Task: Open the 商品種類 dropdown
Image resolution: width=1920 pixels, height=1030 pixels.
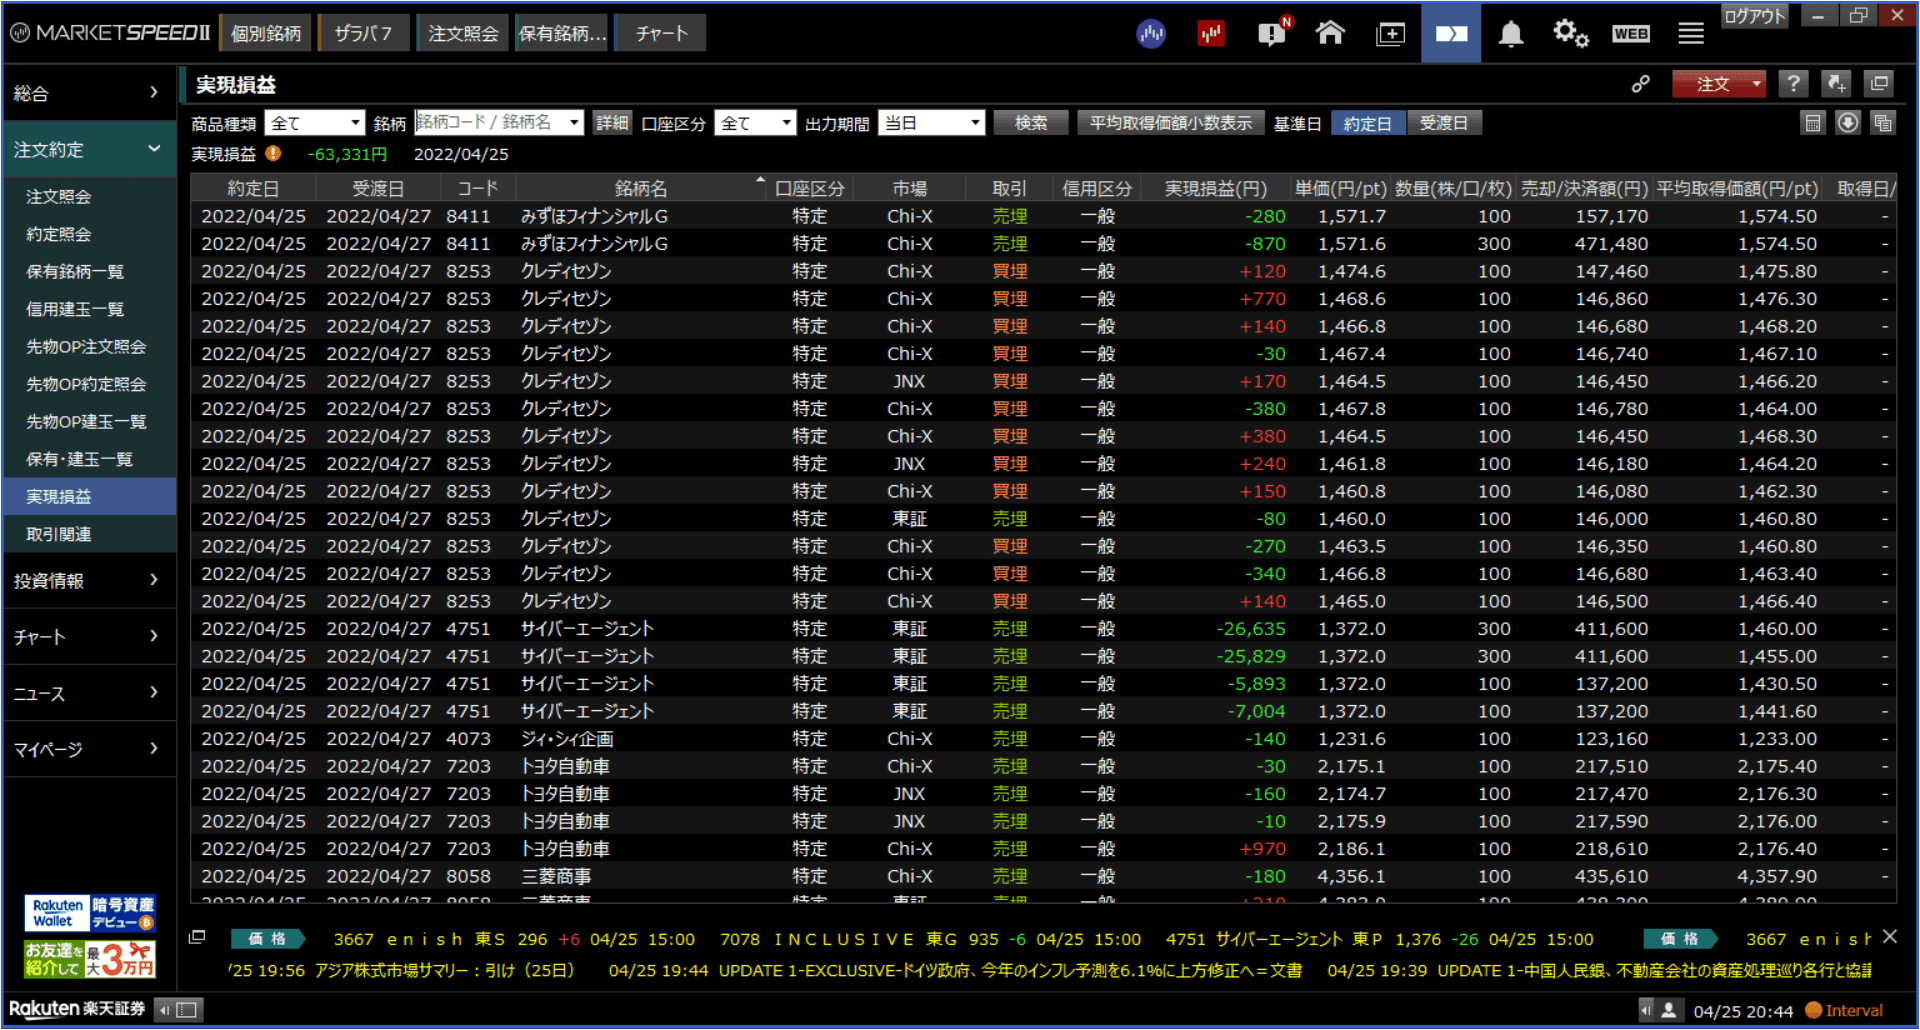Action: point(314,123)
